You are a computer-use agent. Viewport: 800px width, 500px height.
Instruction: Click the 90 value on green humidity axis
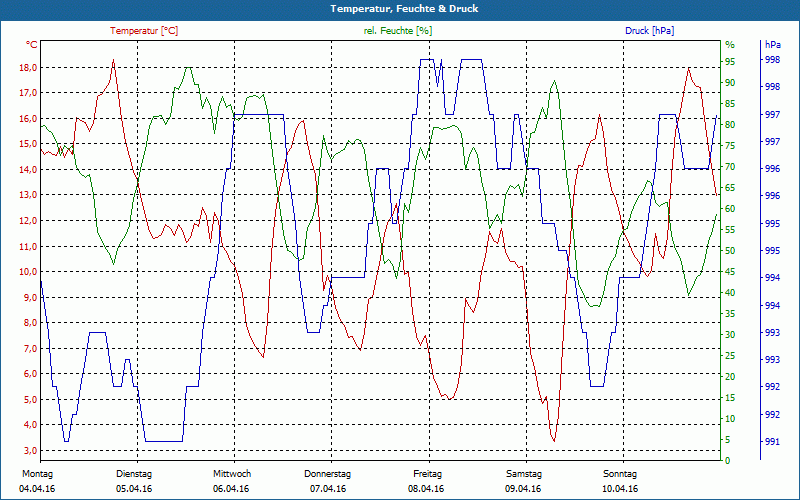pyautogui.click(x=730, y=83)
